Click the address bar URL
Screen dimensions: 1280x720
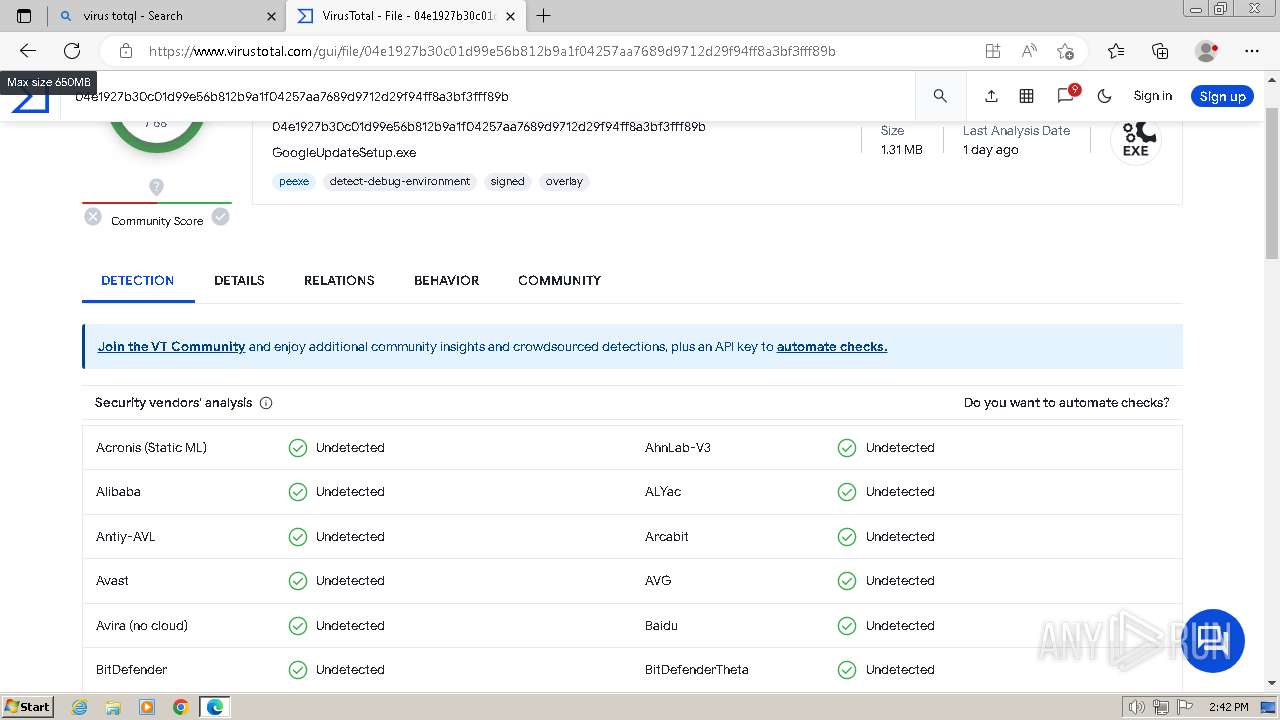[492, 51]
